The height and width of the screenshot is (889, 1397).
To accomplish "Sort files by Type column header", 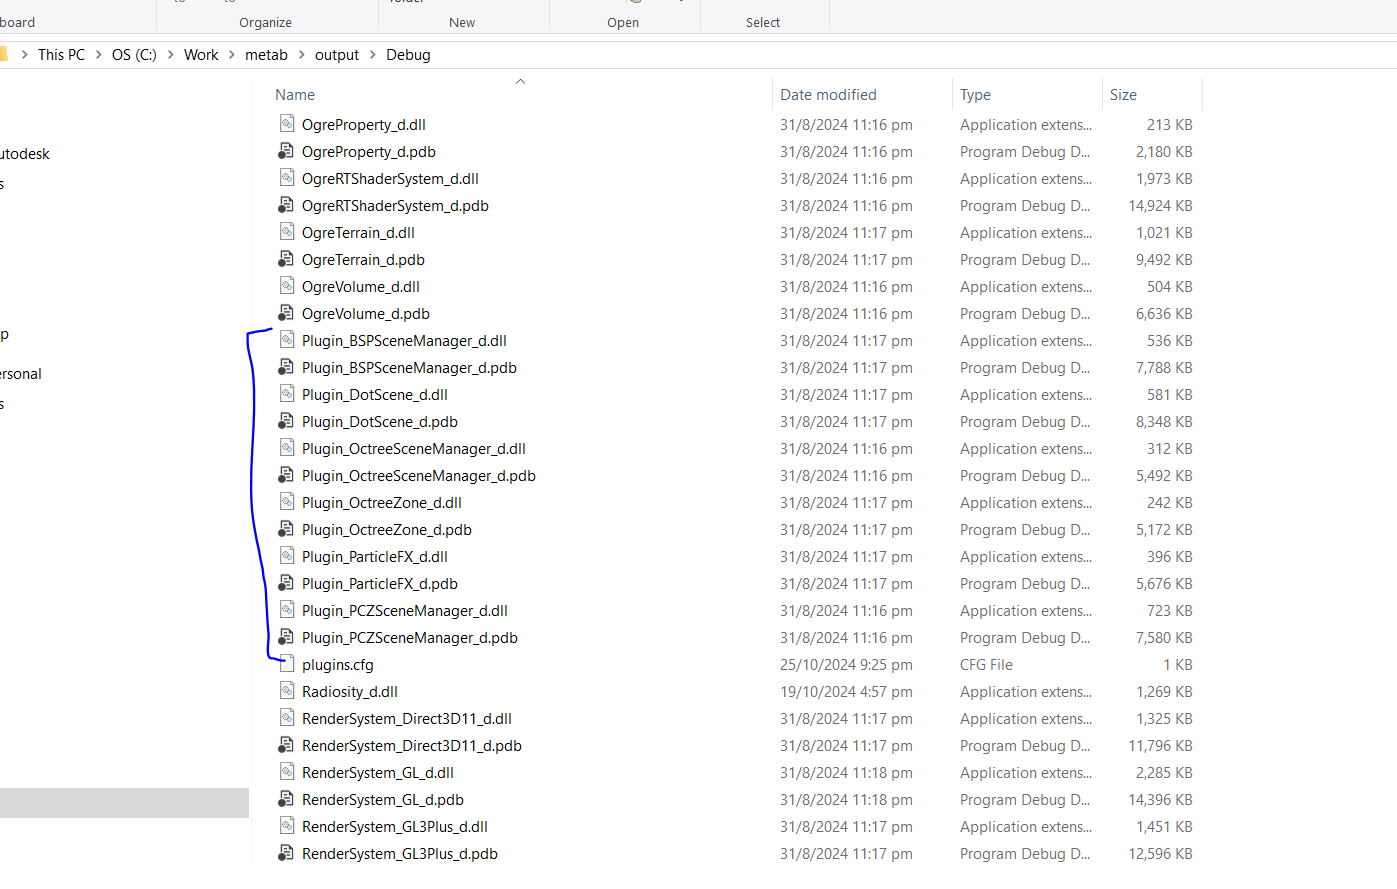I will (x=975, y=95).
